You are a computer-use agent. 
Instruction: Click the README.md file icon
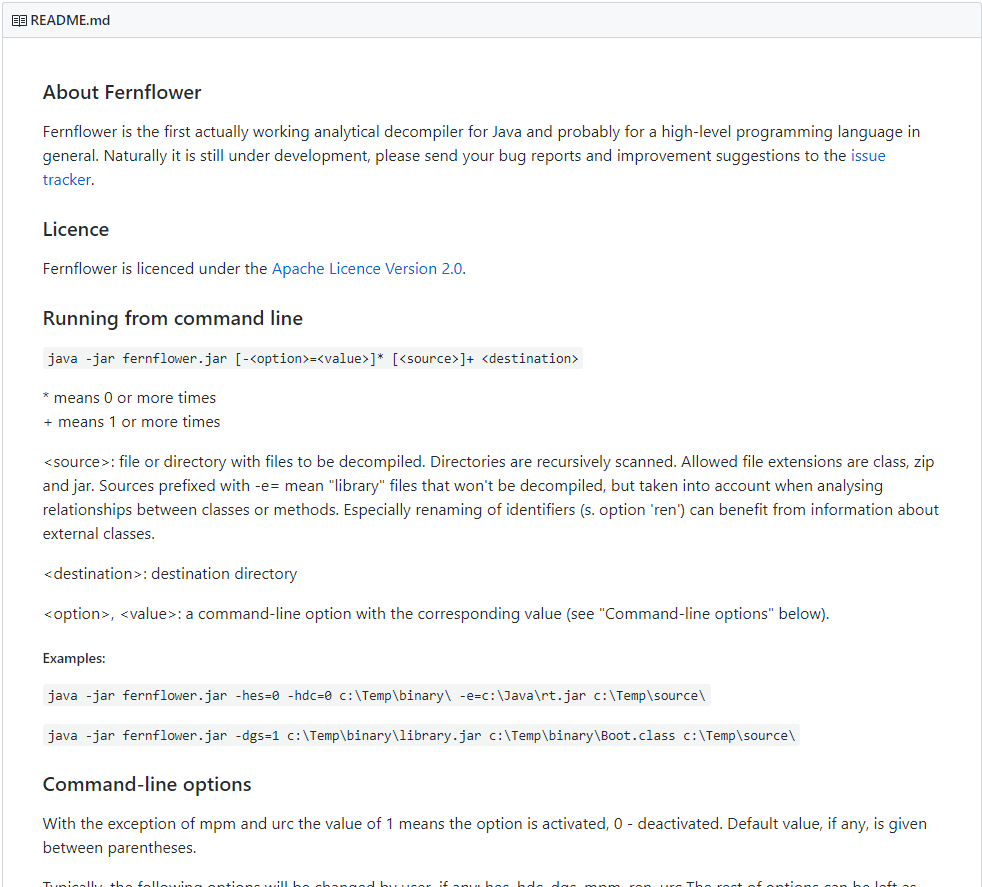(18, 20)
